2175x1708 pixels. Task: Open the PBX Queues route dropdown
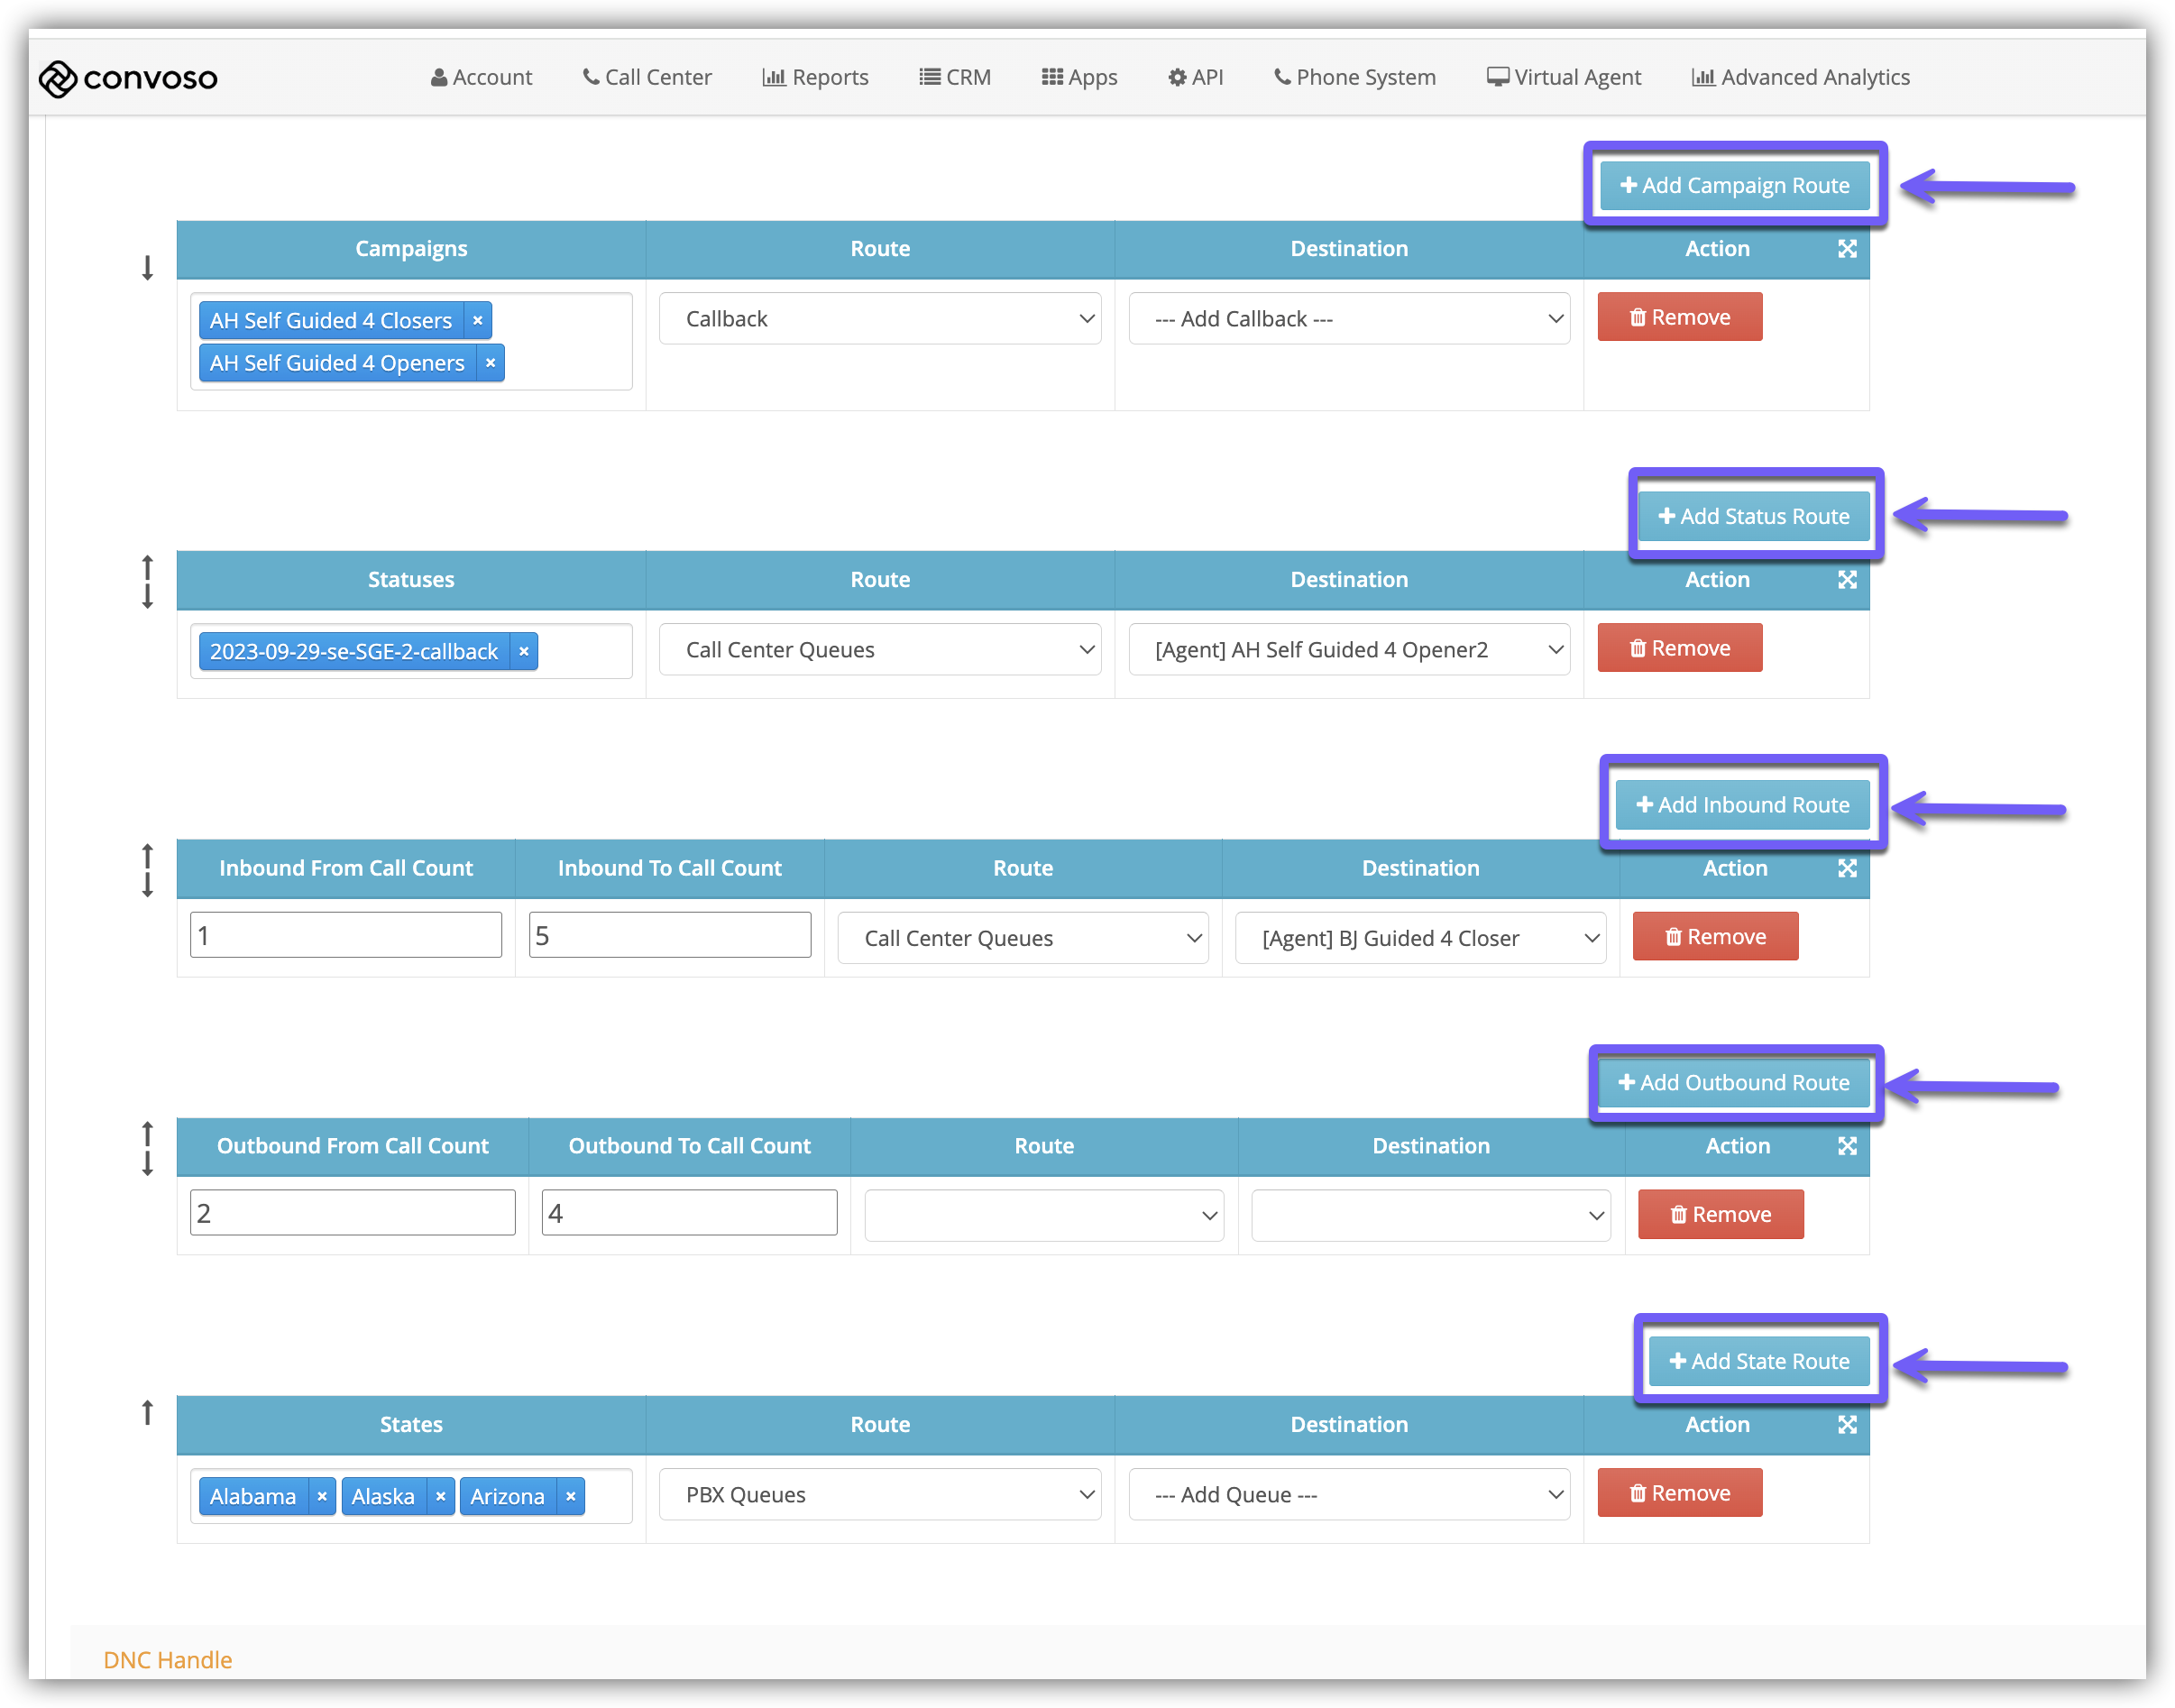879,1495
